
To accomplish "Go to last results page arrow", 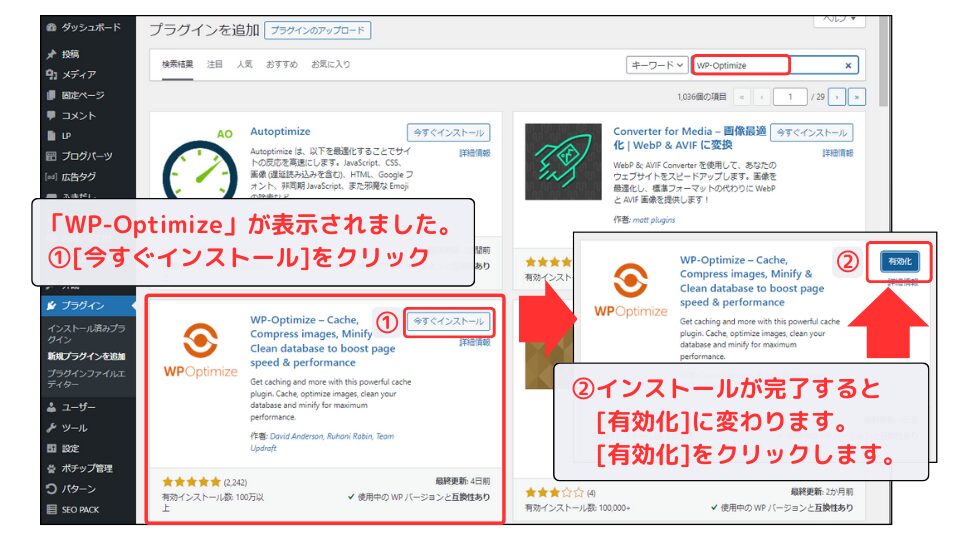I will pyautogui.click(x=857, y=97).
